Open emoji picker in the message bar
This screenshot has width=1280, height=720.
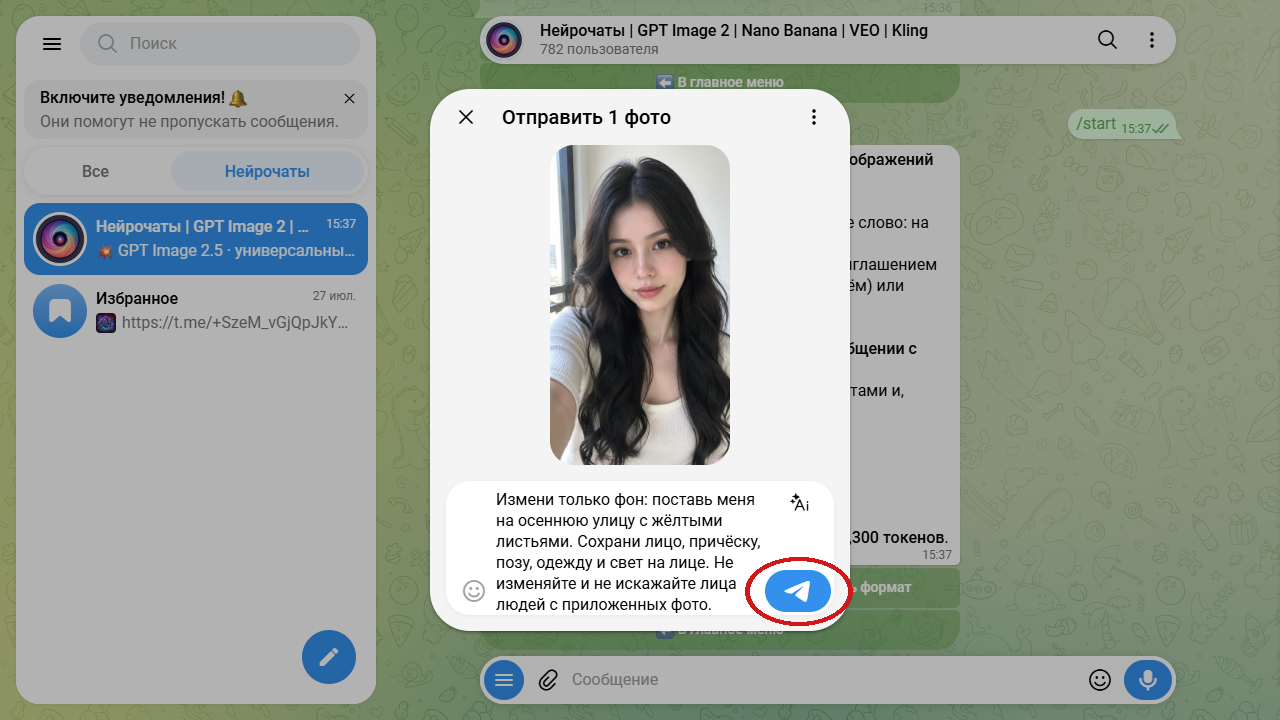[1100, 680]
